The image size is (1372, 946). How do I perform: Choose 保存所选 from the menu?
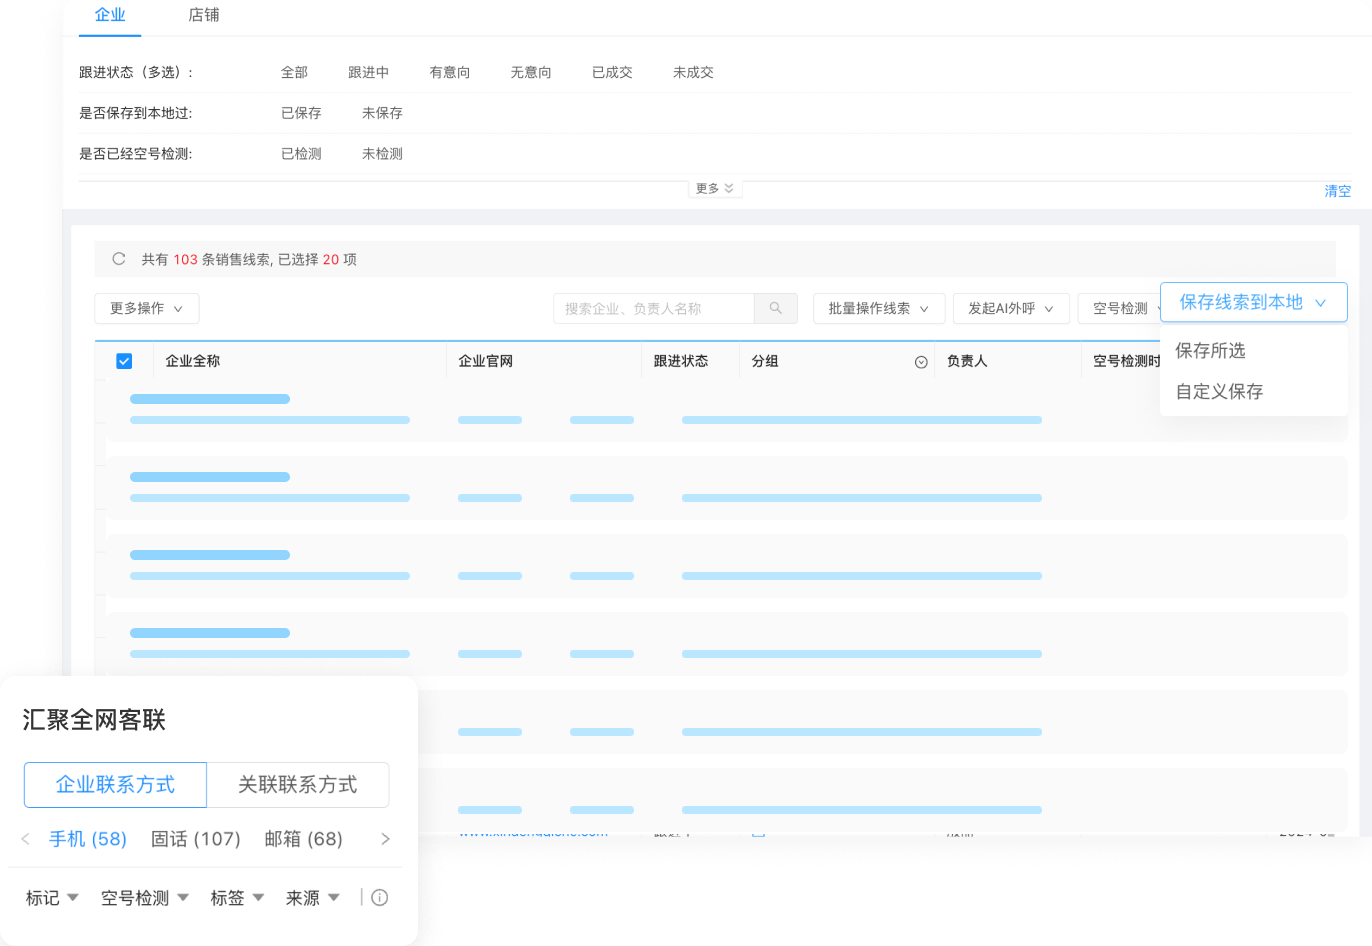(1211, 351)
